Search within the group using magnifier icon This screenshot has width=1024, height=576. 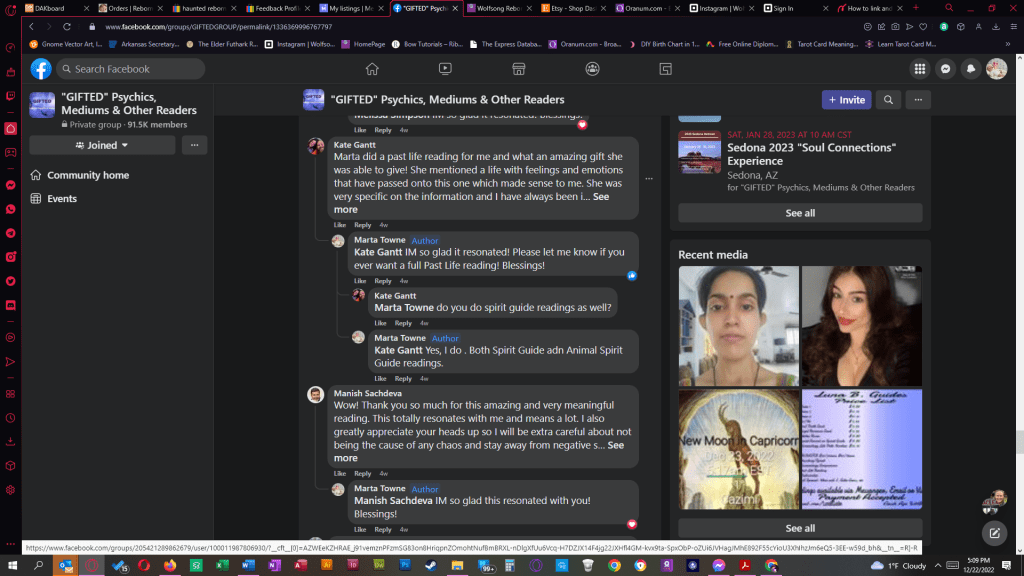887,100
